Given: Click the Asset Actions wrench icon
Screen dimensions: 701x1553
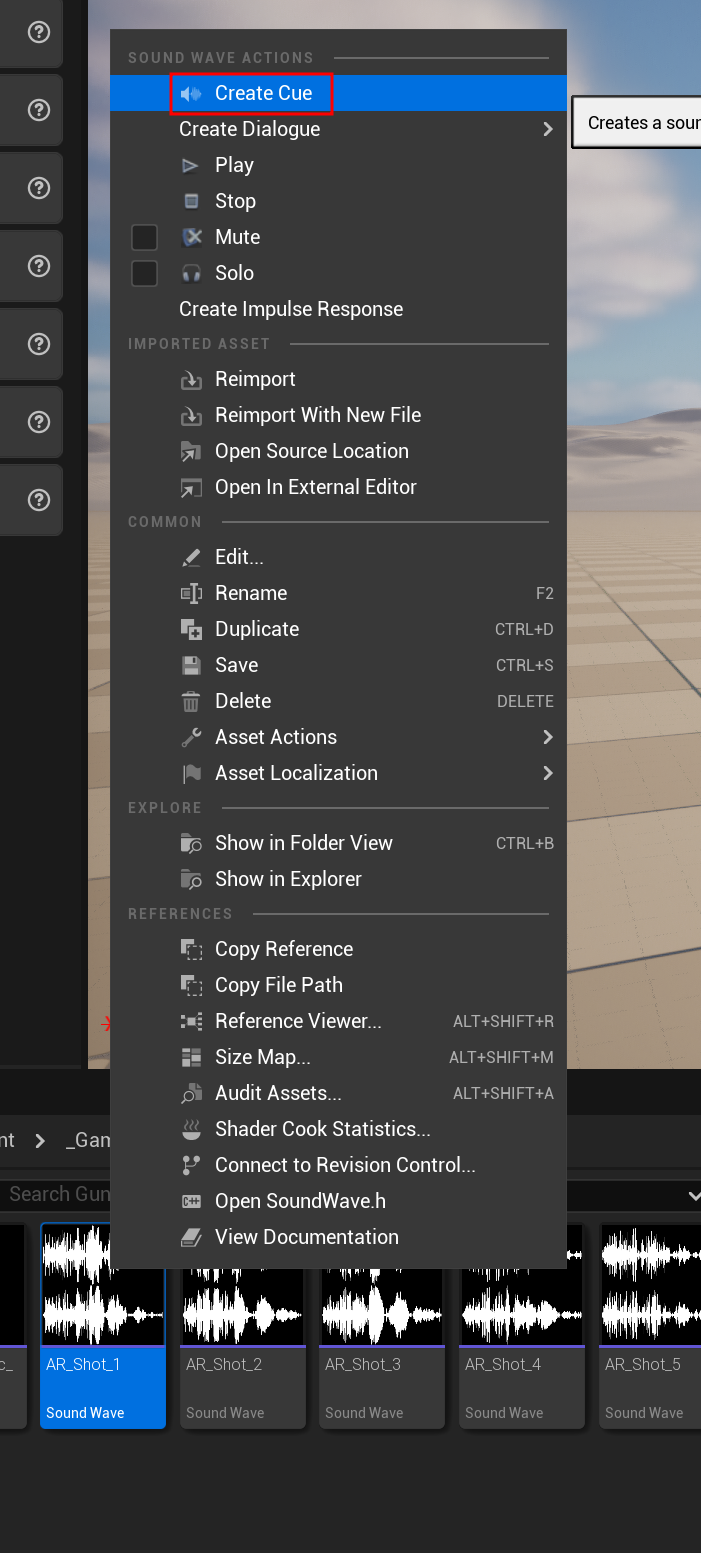Looking at the screenshot, I should (x=191, y=738).
